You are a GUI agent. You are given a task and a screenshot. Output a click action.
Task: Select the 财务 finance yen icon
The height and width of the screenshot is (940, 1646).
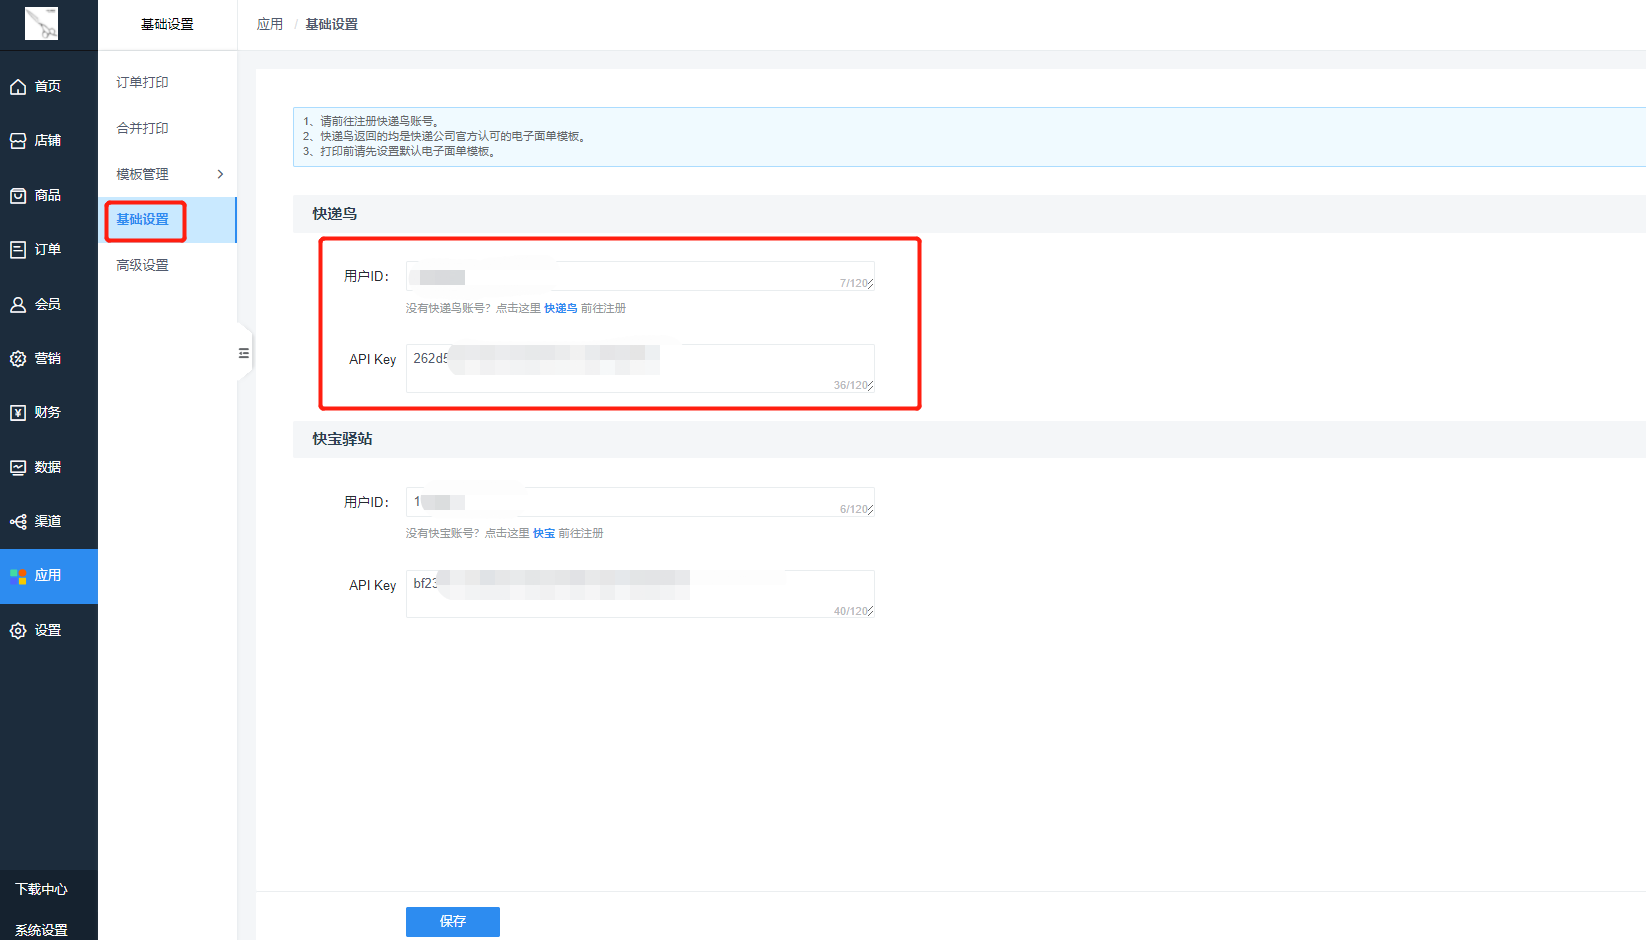(18, 413)
